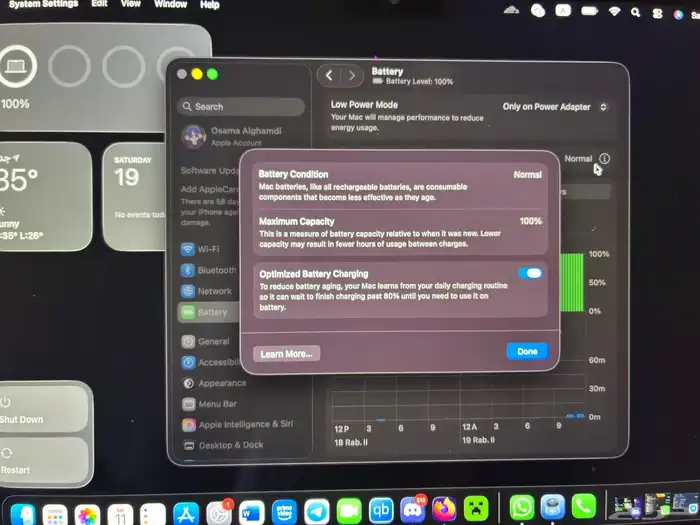Open Reminders from the Dock
The height and width of the screenshot is (525, 700).
(153, 515)
